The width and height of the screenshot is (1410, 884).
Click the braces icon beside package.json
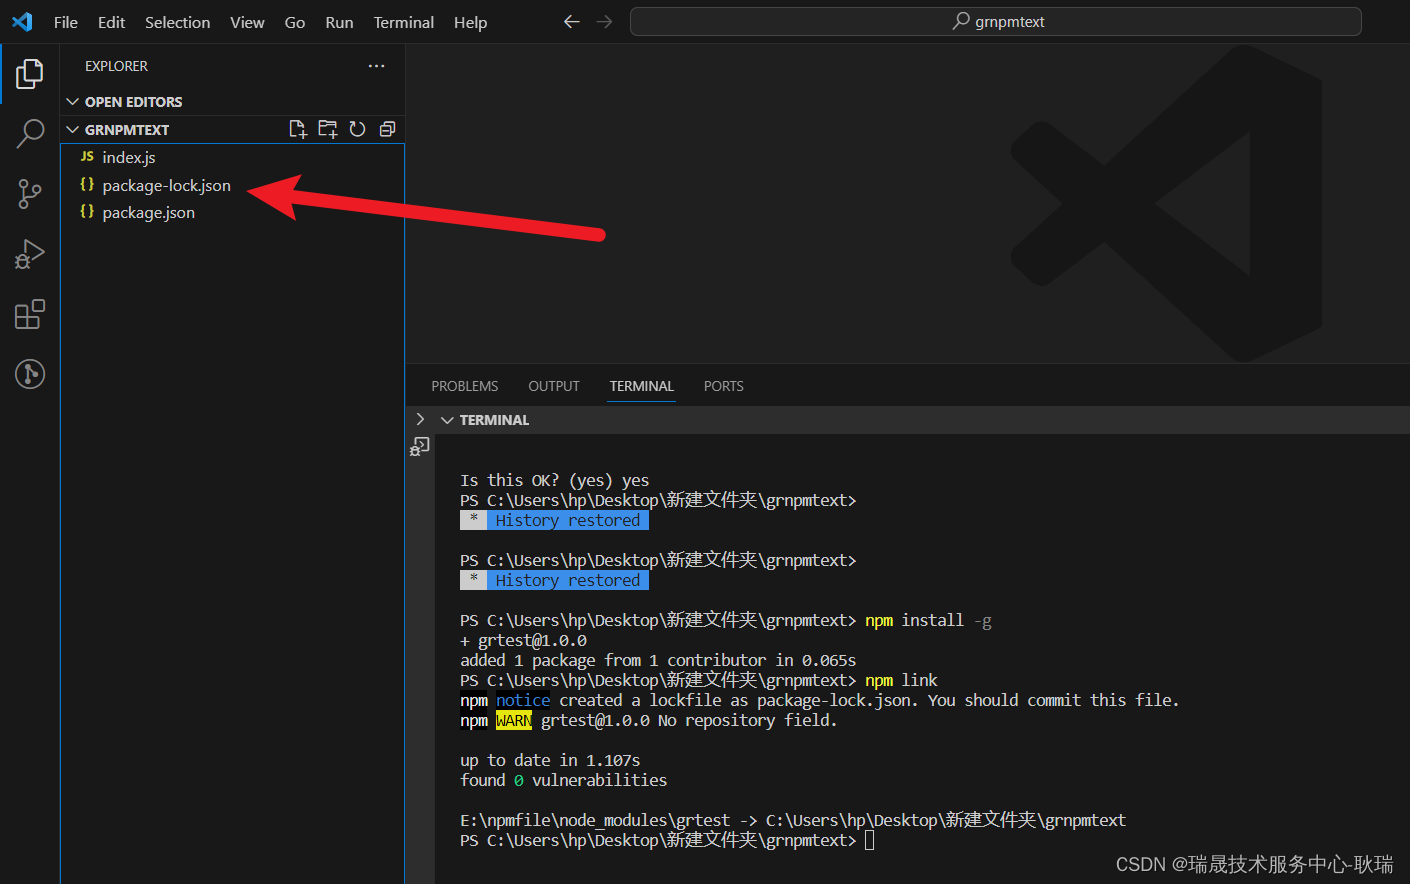(x=87, y=212)
